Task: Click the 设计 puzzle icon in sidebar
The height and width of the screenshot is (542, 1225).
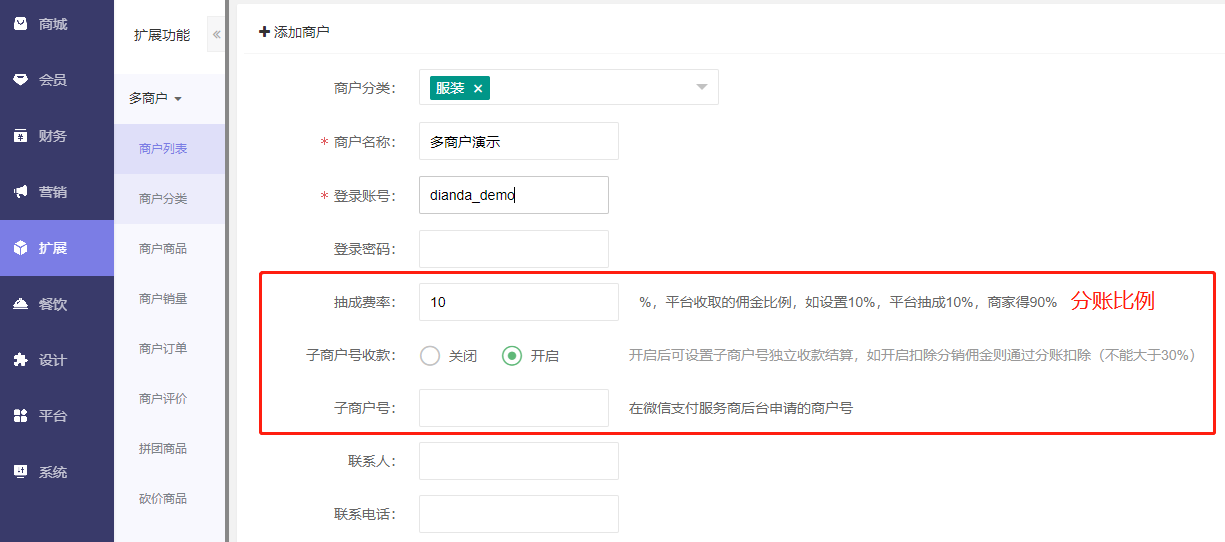Action: pyautogui.click(x=20, y=360)
